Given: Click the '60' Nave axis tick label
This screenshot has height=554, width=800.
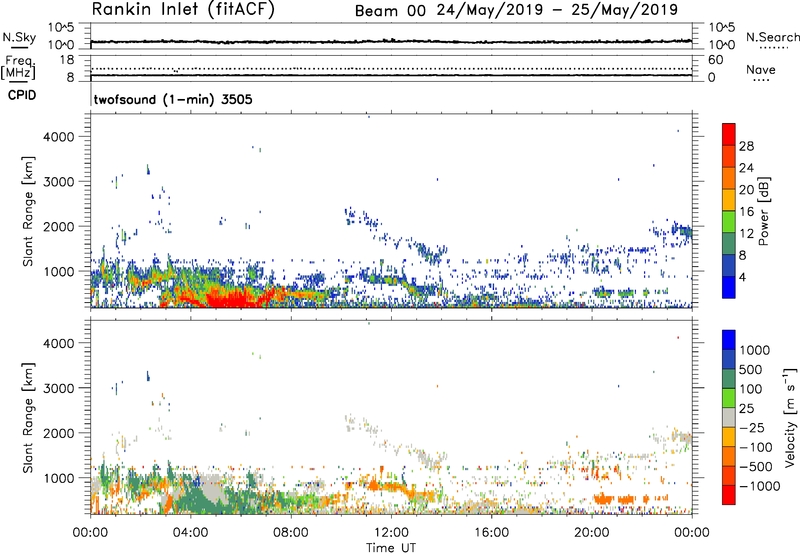Looking at the screenshot, I should [x=715, y=60].
